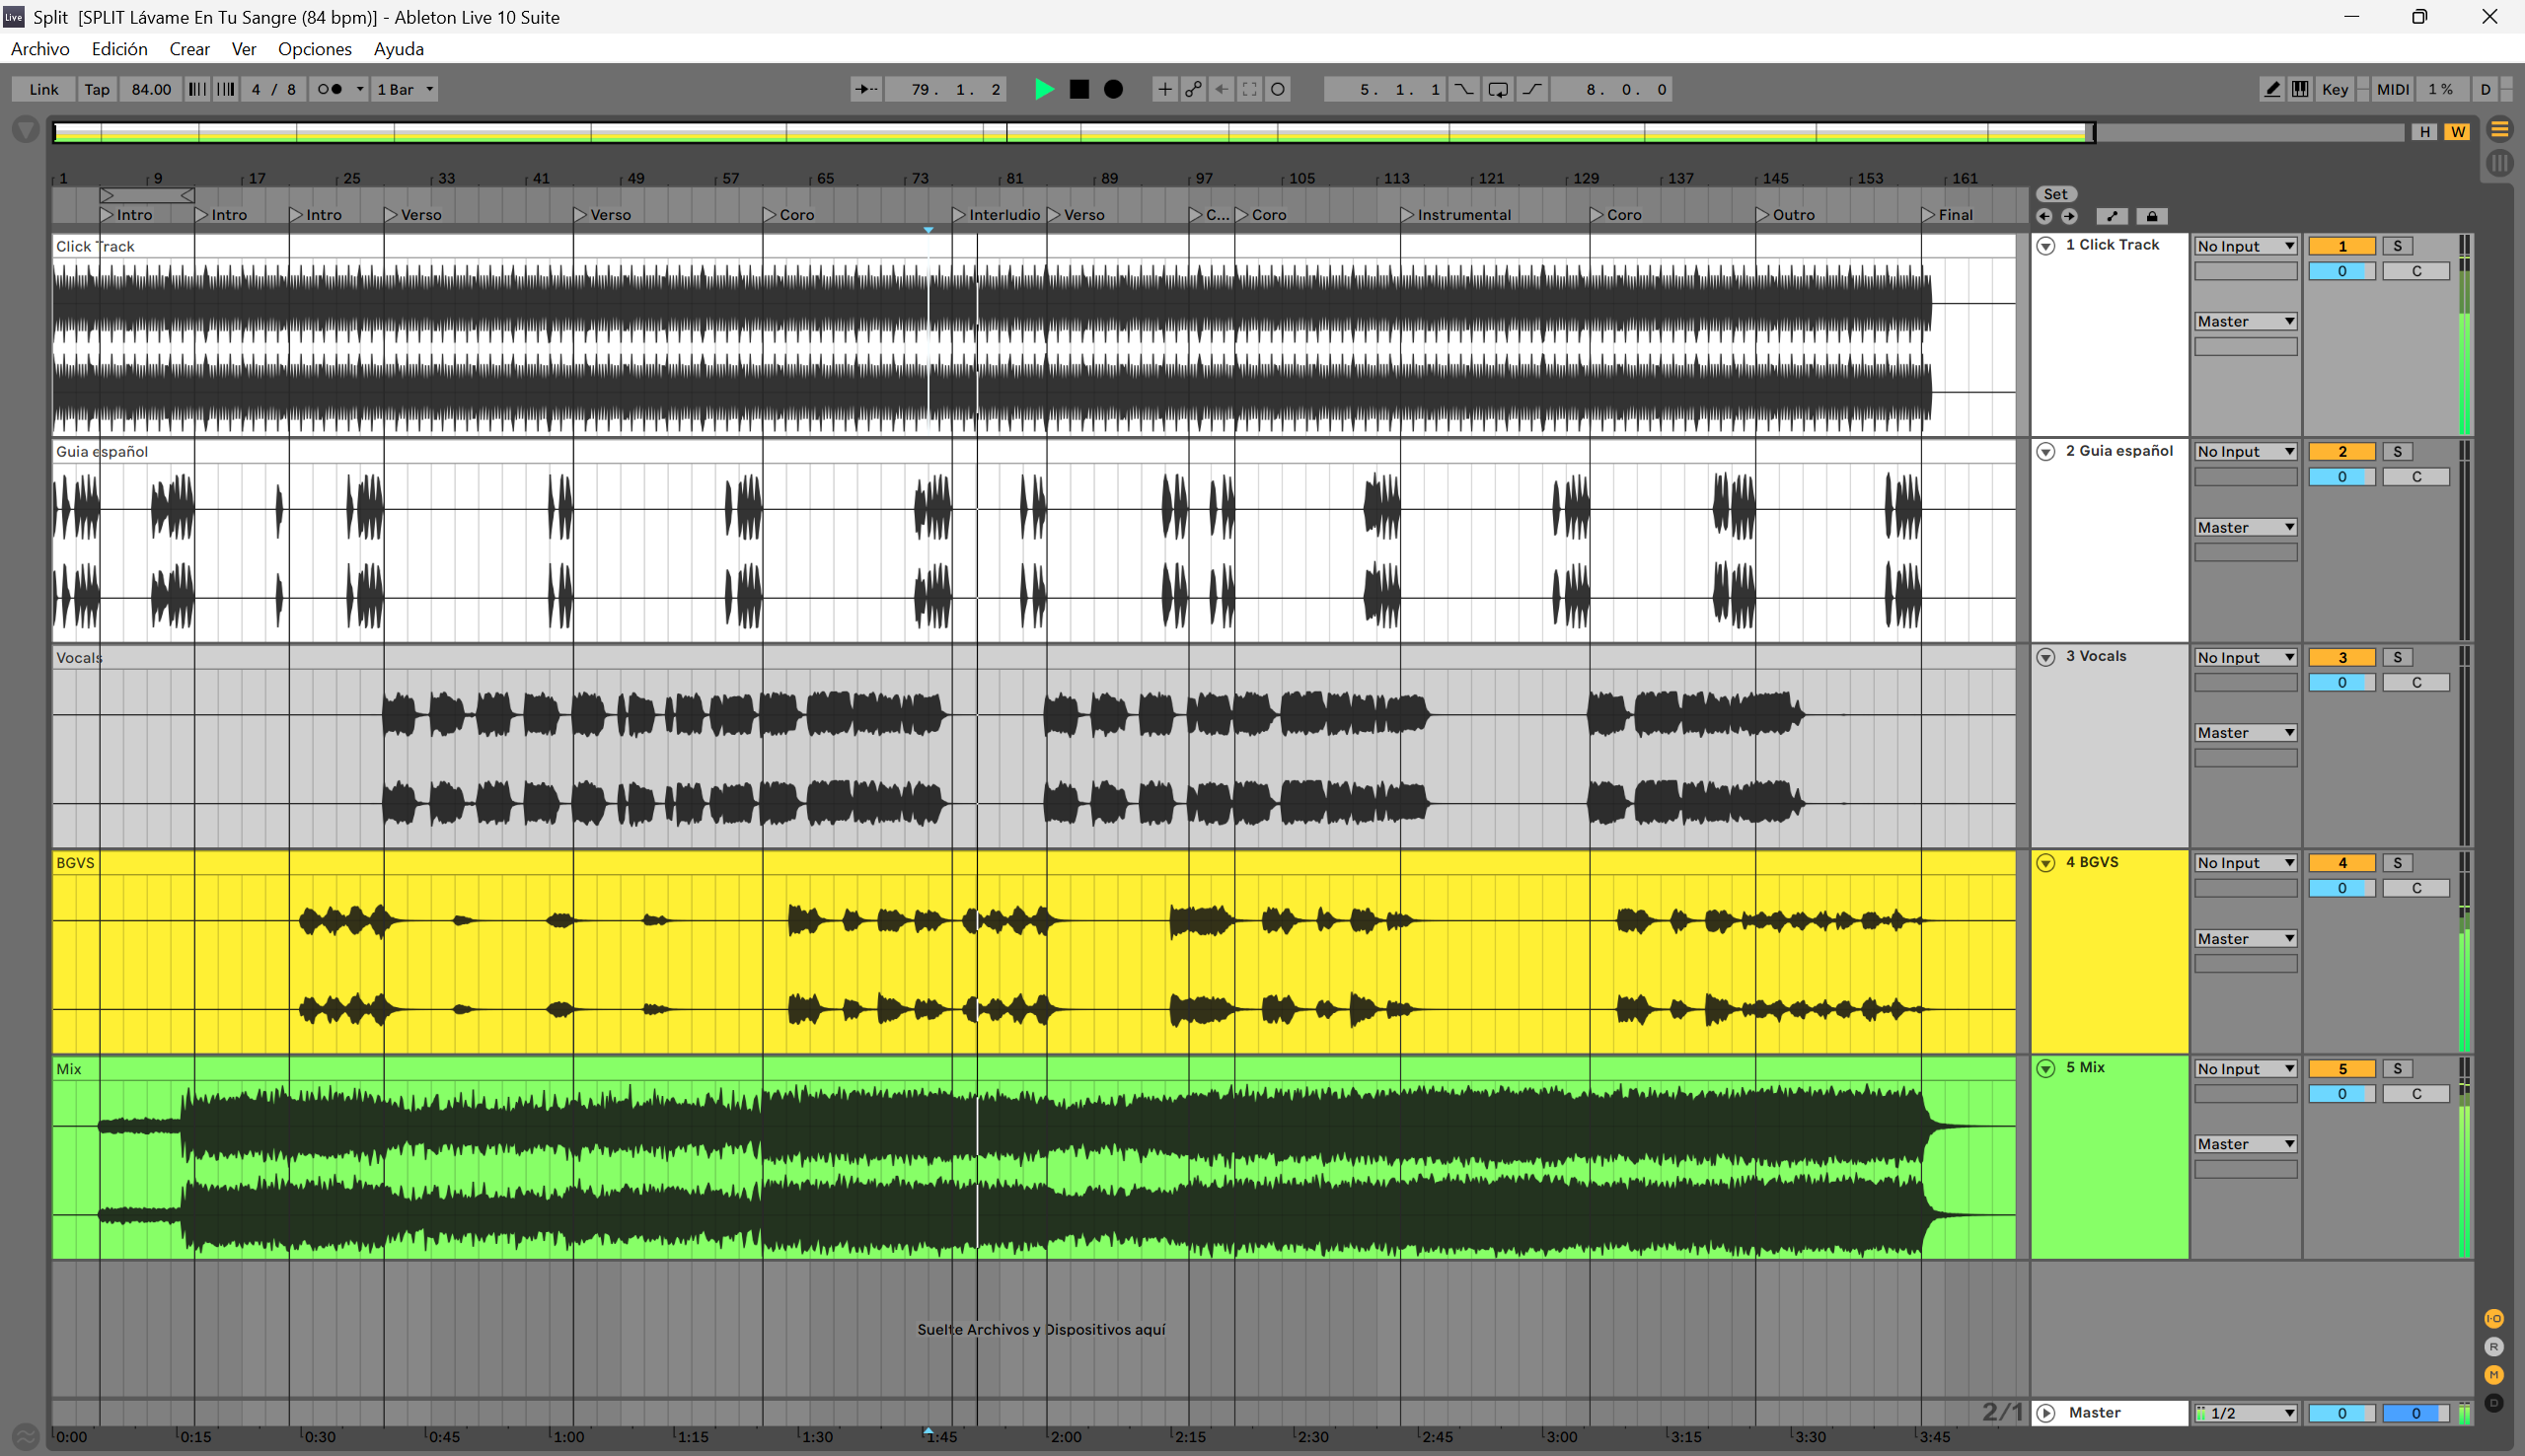The height and width of the screenshot is (1456, 2525).
Task: Click the Tap tempo button
Action: 97,89
